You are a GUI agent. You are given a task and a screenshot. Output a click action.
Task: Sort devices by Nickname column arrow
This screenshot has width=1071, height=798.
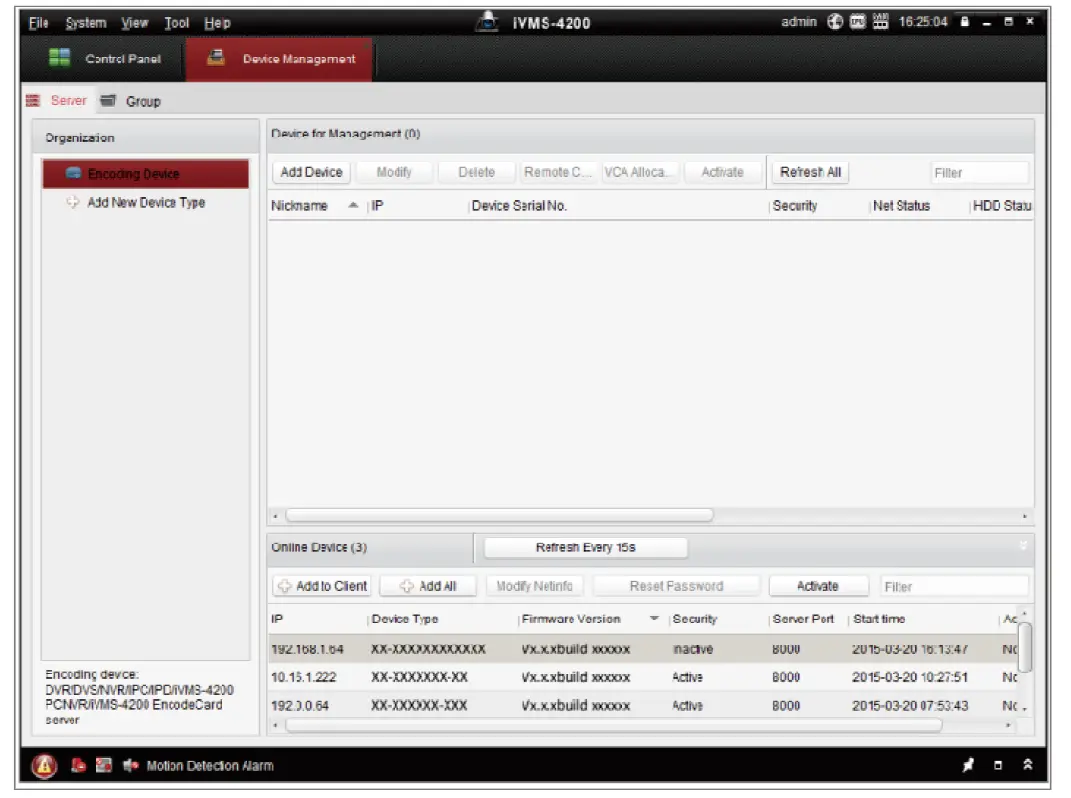click(x=353, y=206)
